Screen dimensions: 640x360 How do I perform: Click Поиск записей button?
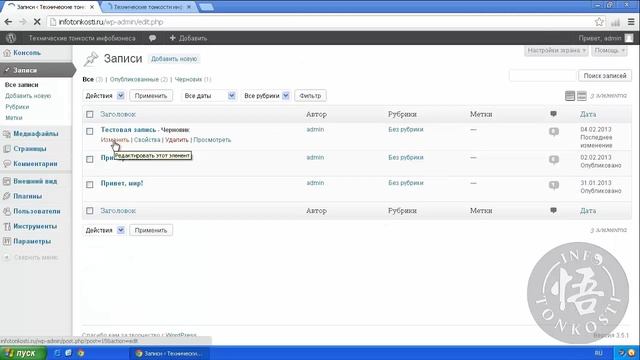click(x=605, y=76)
